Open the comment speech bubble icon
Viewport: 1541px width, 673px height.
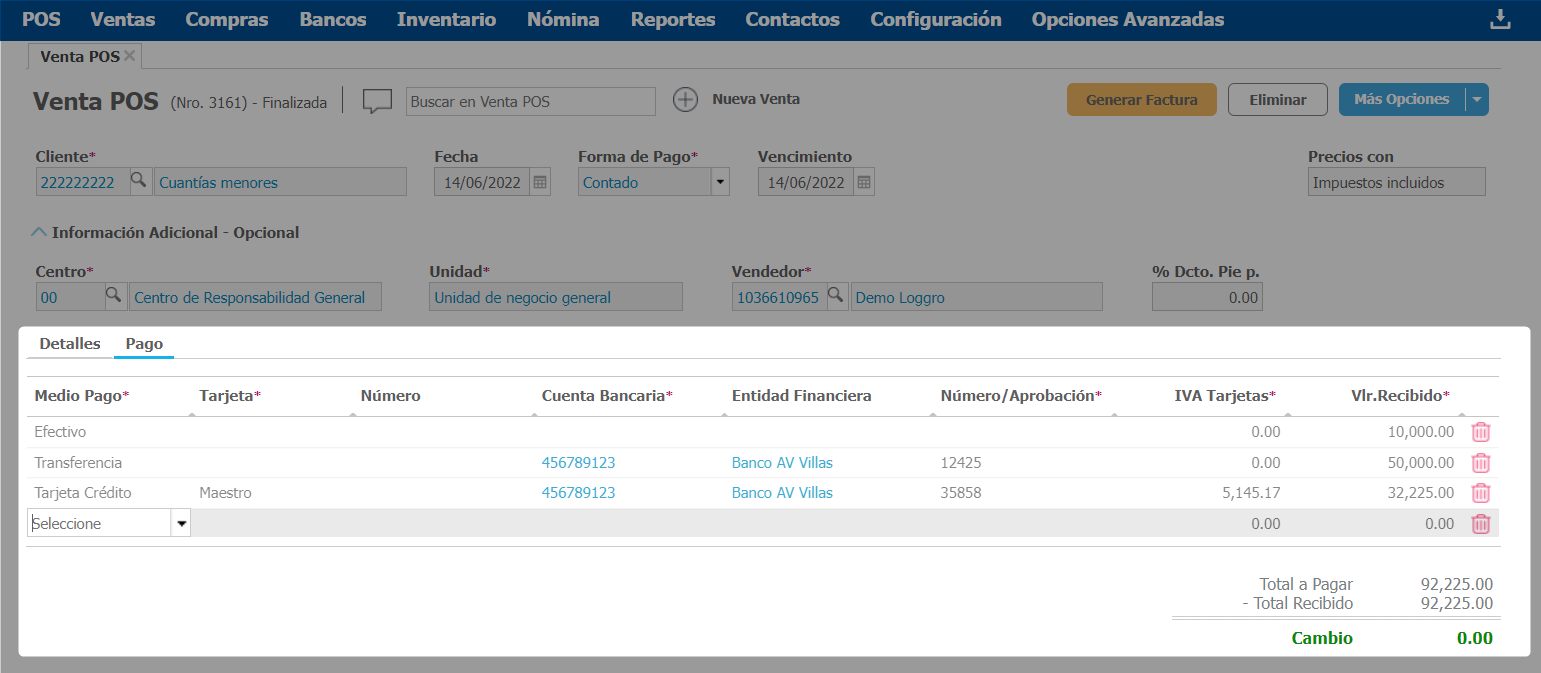pos(376,101)
